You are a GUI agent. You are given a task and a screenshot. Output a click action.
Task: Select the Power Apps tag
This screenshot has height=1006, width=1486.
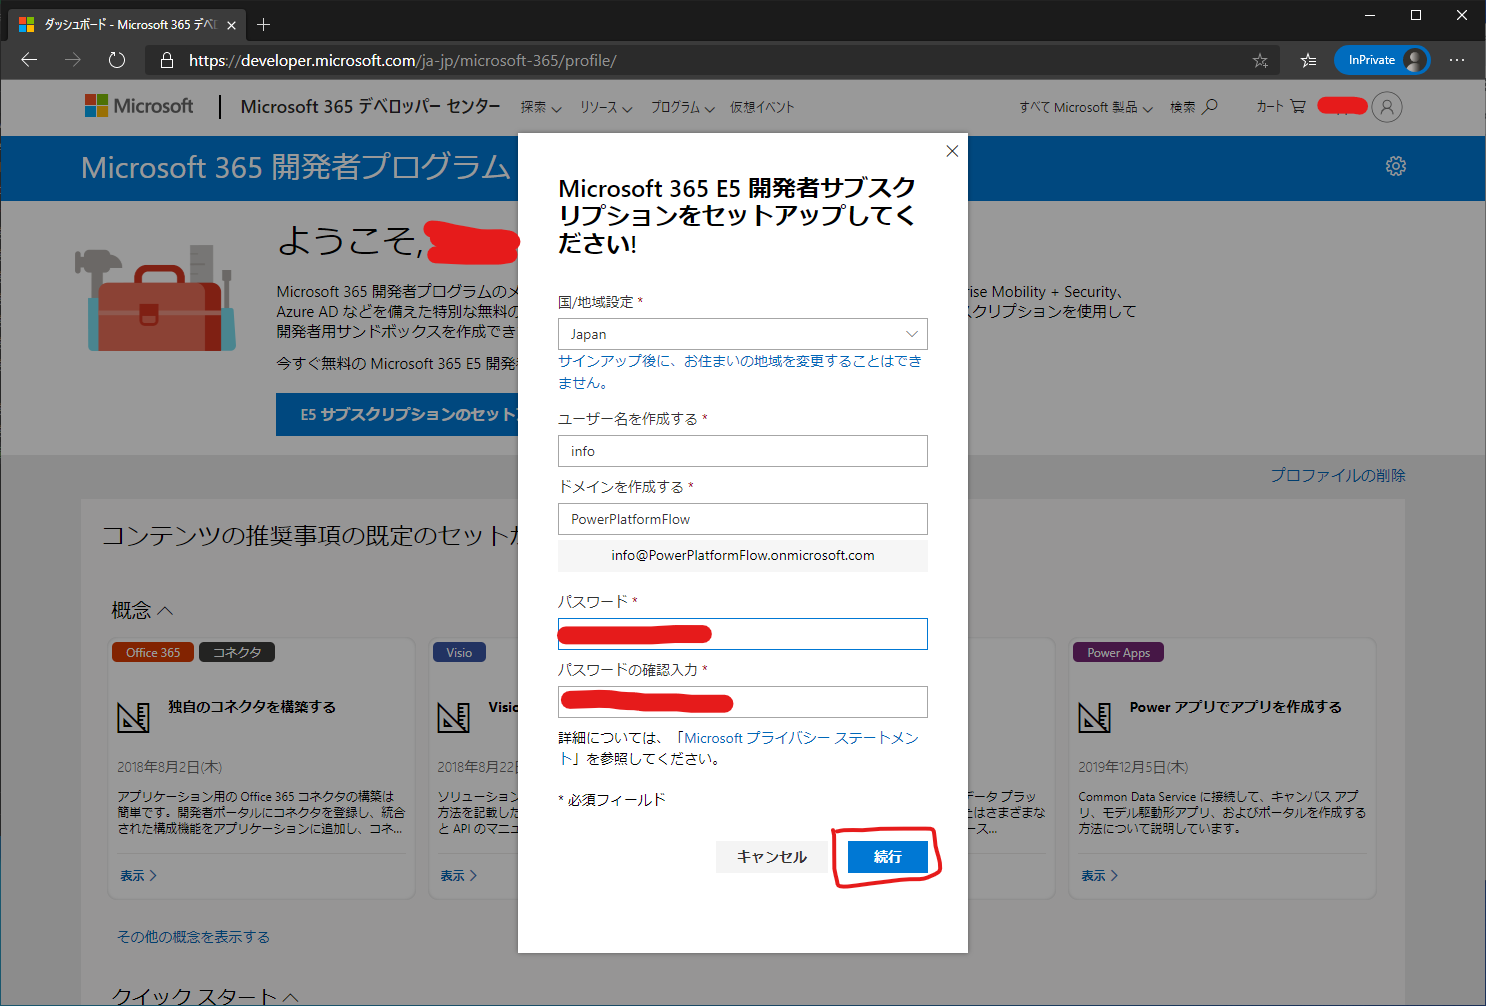click(x=1118, y=652)
